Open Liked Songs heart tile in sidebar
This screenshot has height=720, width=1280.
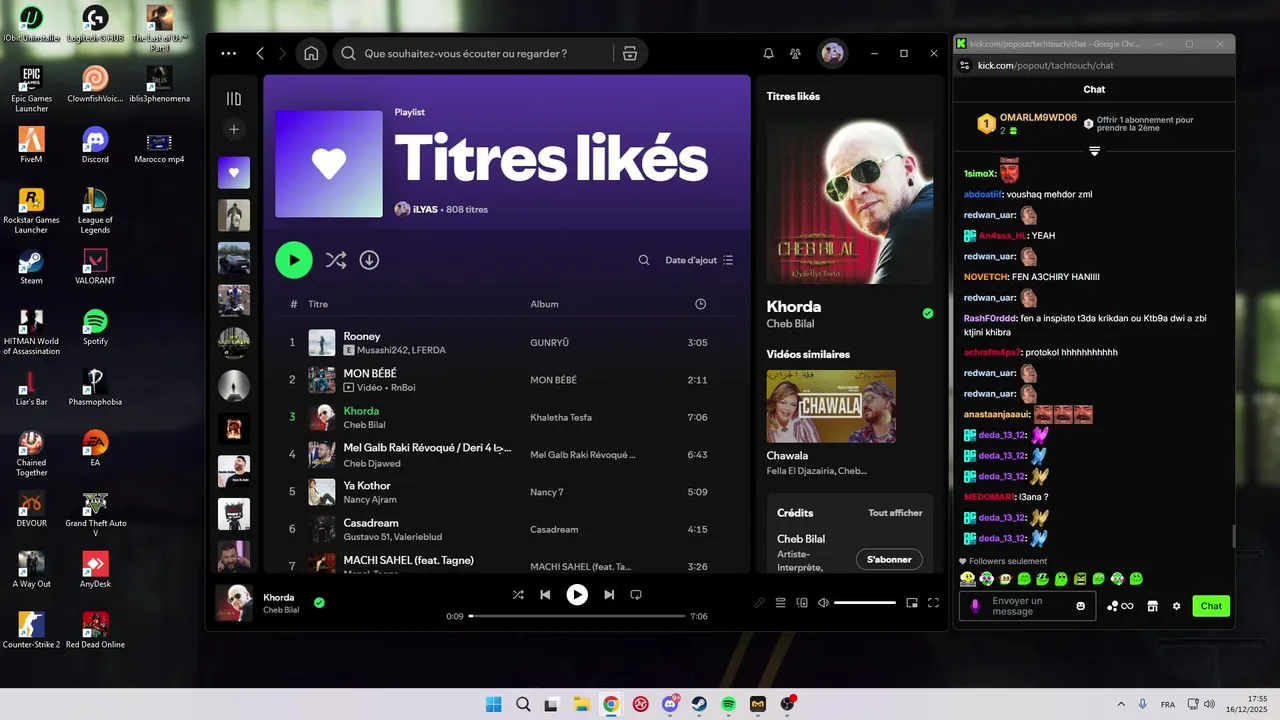pos(234,172)
